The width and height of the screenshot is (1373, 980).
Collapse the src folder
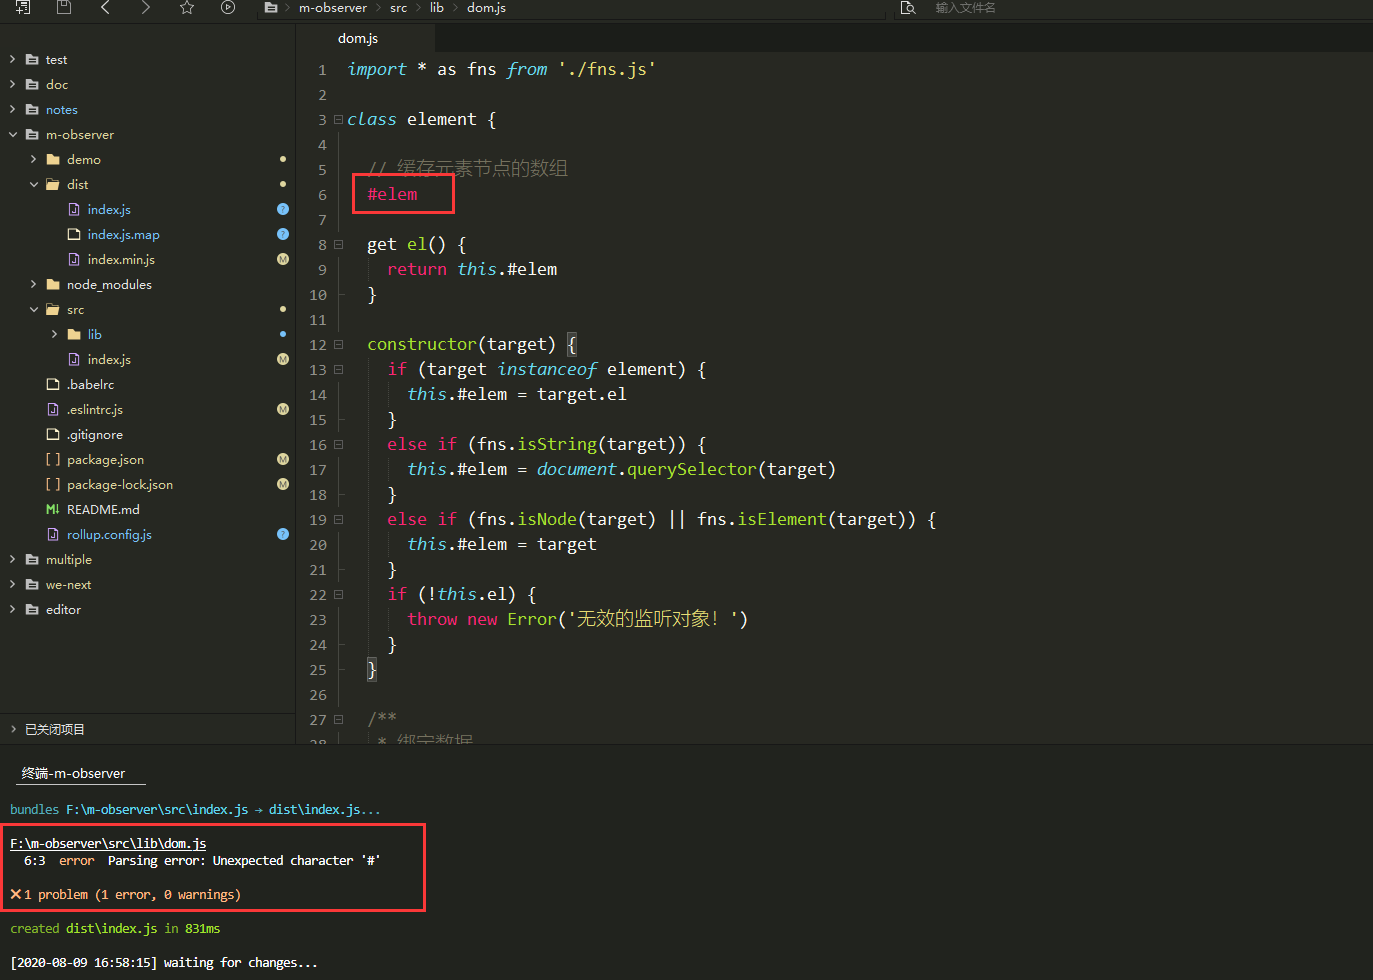(33, 309)
